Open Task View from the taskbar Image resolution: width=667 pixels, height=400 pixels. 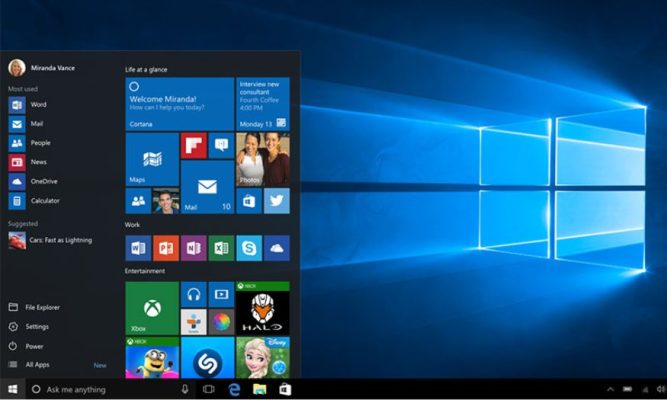tap(209, 388)
